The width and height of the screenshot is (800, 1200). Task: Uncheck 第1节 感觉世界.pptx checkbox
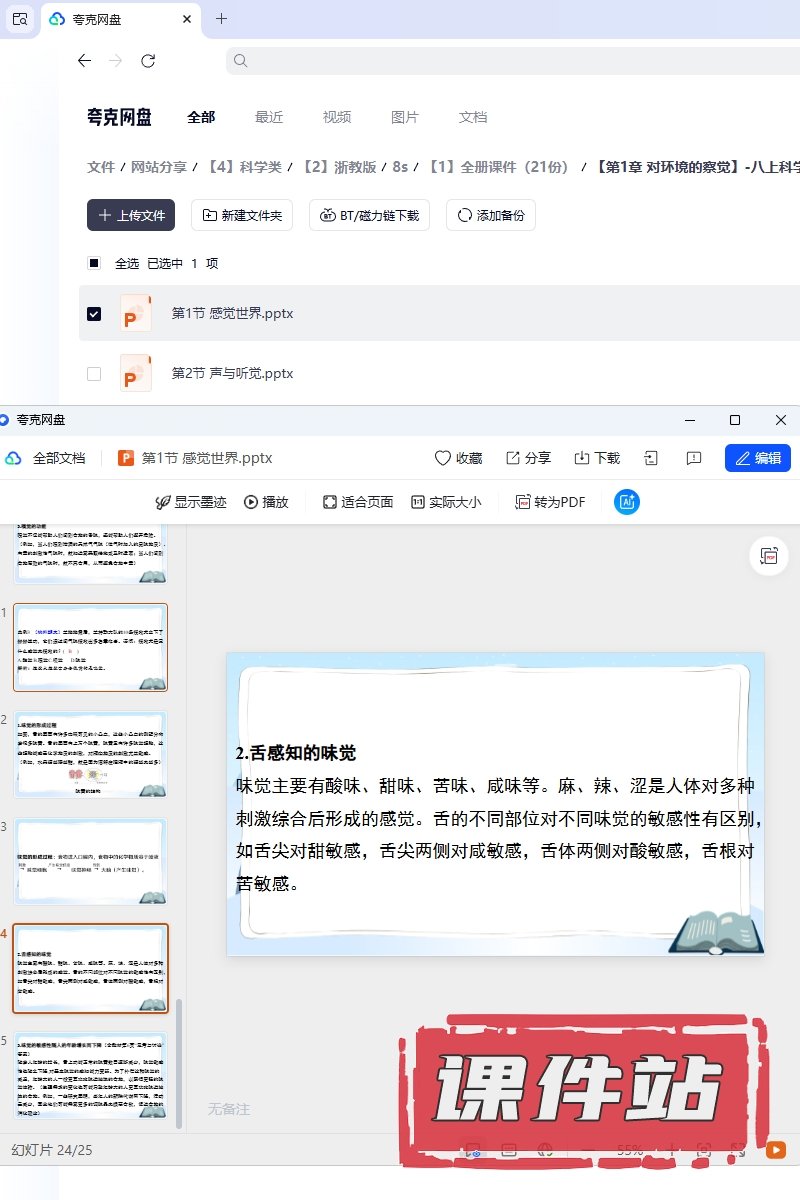(x=94, y=314)
